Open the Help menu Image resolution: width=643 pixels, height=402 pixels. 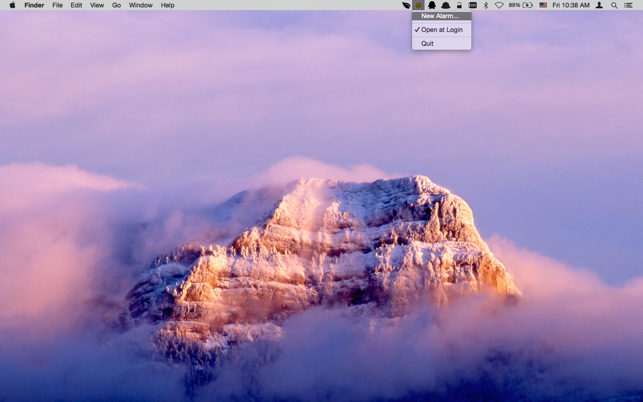click(x=167, y=5)
